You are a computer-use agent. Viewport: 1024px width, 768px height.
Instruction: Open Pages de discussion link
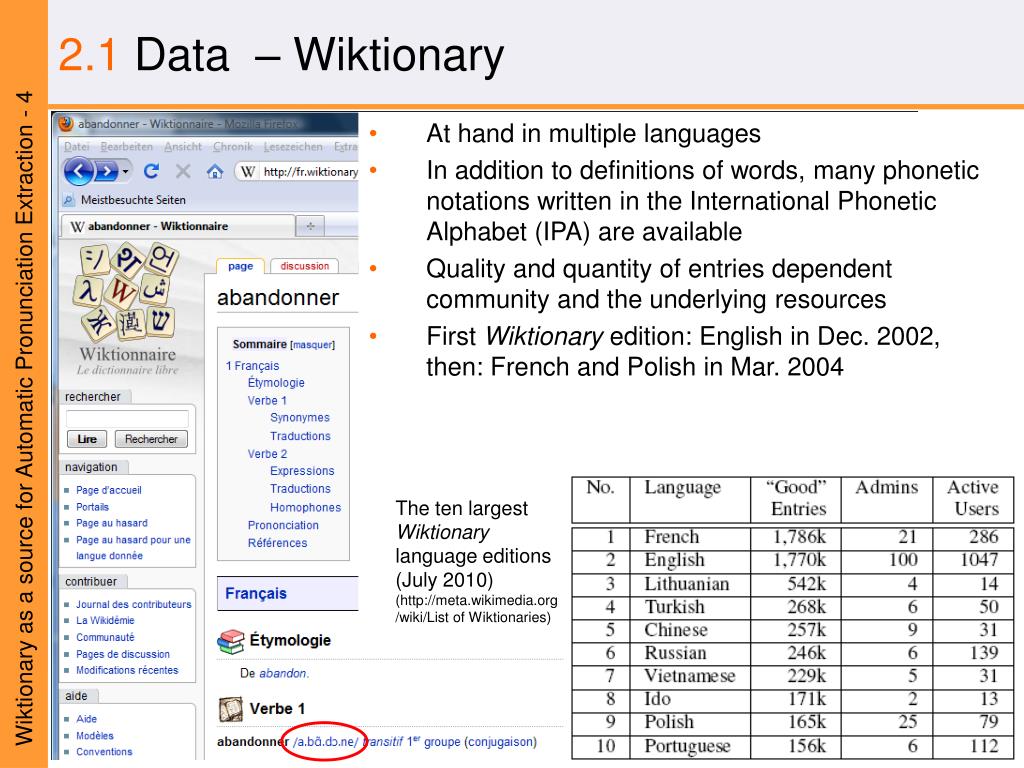click(x=123, y=654)
